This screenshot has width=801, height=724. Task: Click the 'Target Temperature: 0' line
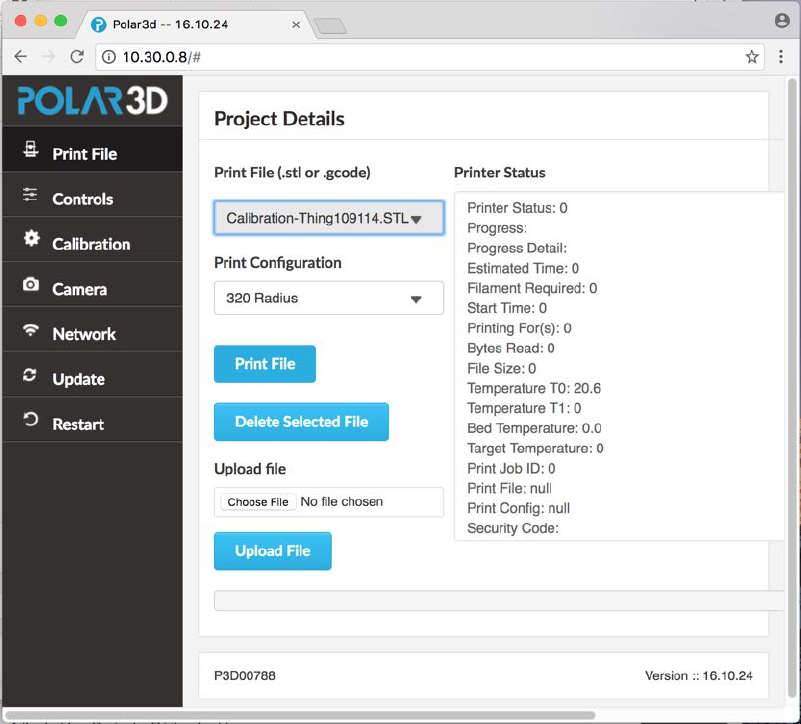pos(535,448)
